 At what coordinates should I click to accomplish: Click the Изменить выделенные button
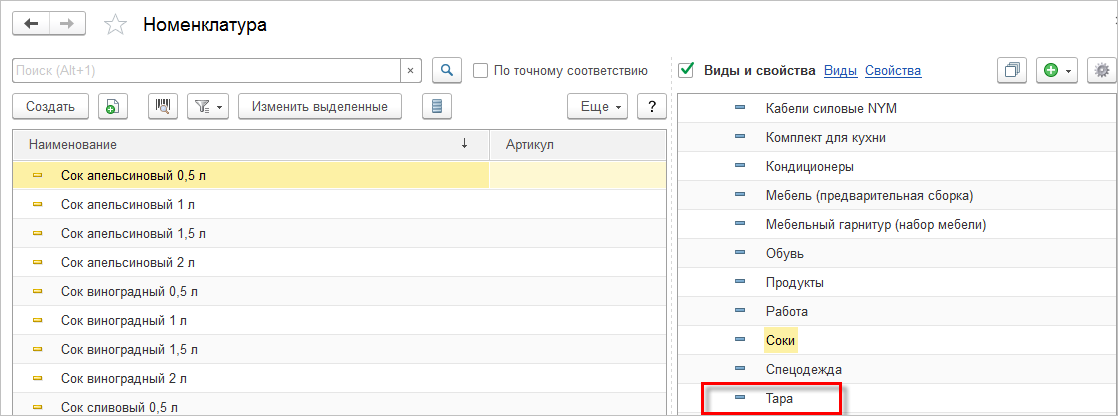(312, 106)
